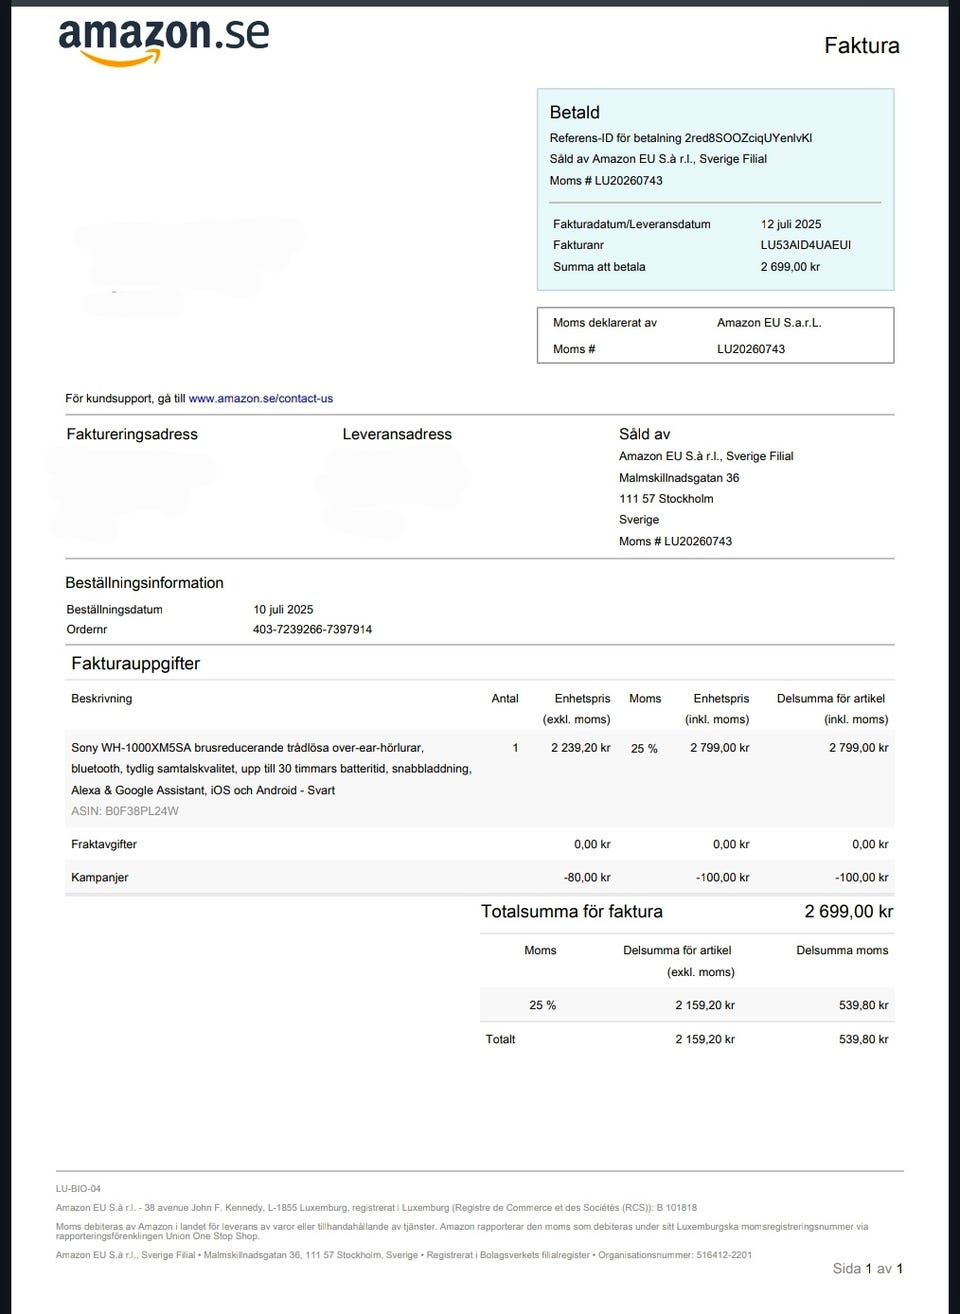The height and width of the screenshot is (1314, 960).
Task: Select LU-BIO-04 footer code
Action: coord(78,1189)
